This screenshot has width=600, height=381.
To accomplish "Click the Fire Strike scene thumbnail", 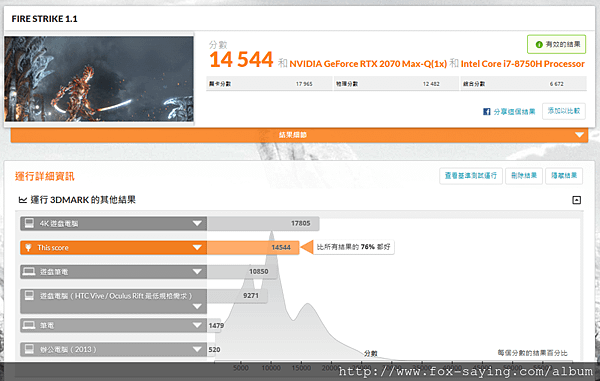I will [x=99, y=79].
